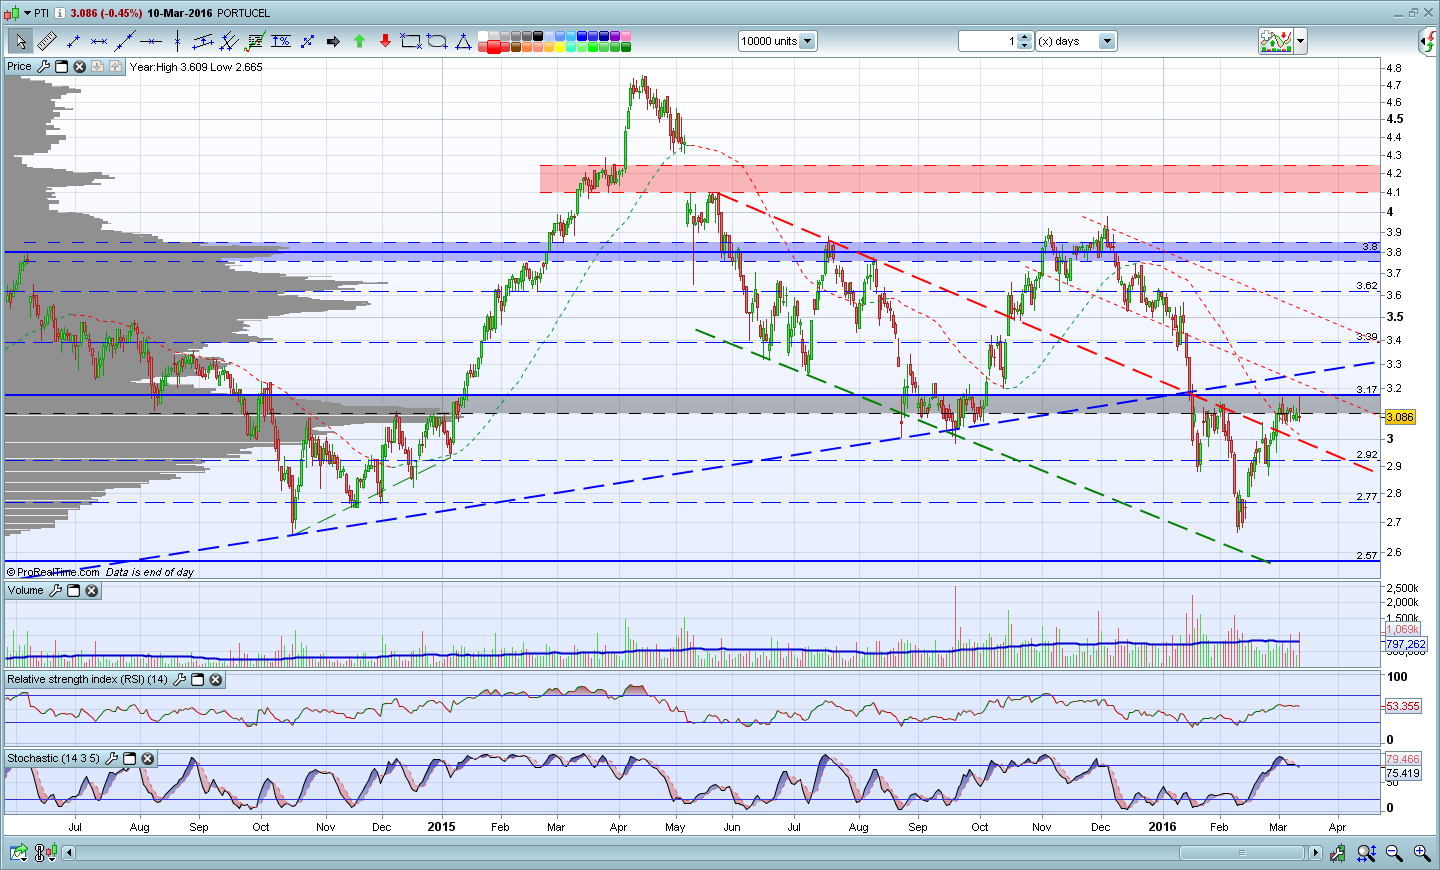Select the ellipse drawing tool
Image resolution: width=1440 pixels, height=870 pixels.
(437, 41)
